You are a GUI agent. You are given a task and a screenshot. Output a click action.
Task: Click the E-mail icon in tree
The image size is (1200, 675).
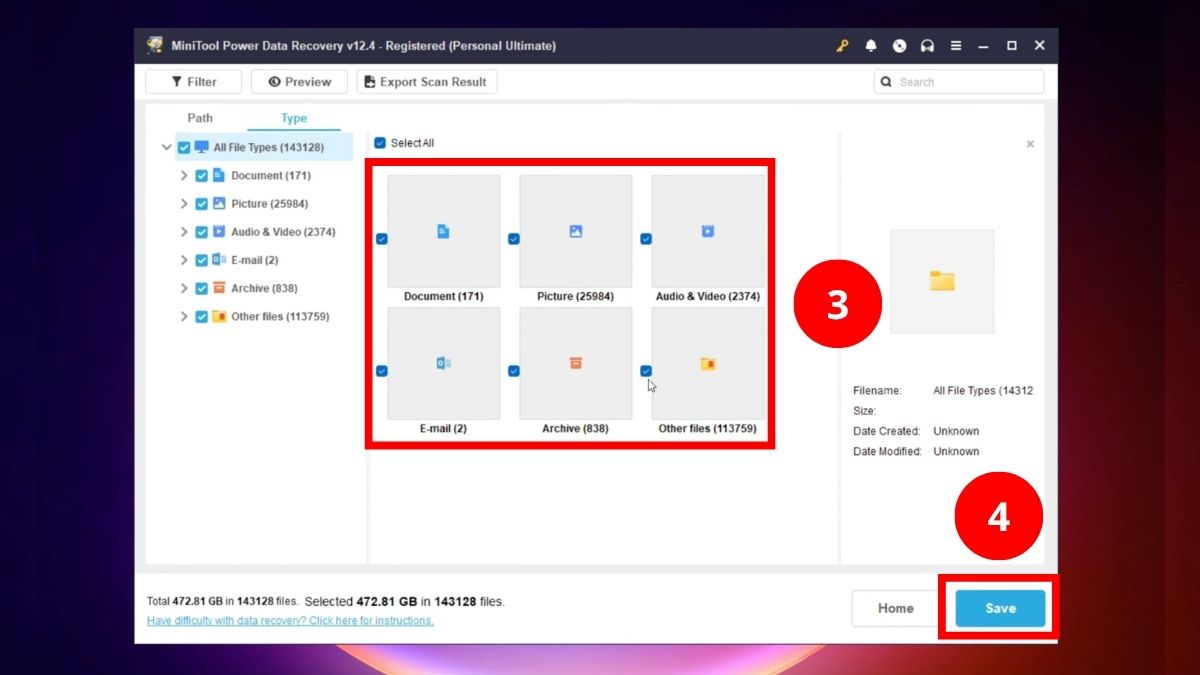tap(219, 260)
